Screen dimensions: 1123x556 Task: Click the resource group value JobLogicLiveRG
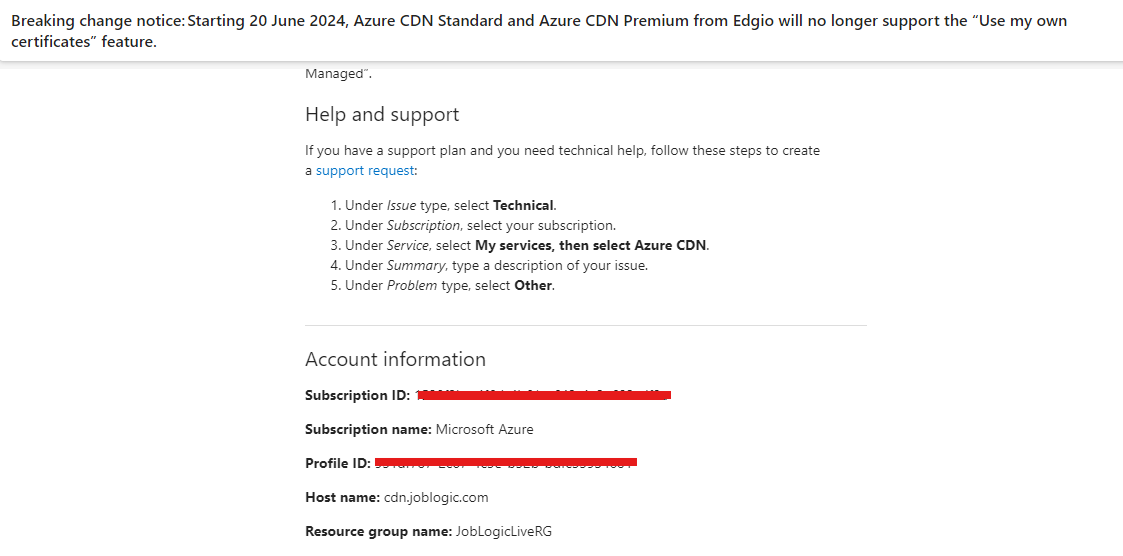click(x=503, y=532)
